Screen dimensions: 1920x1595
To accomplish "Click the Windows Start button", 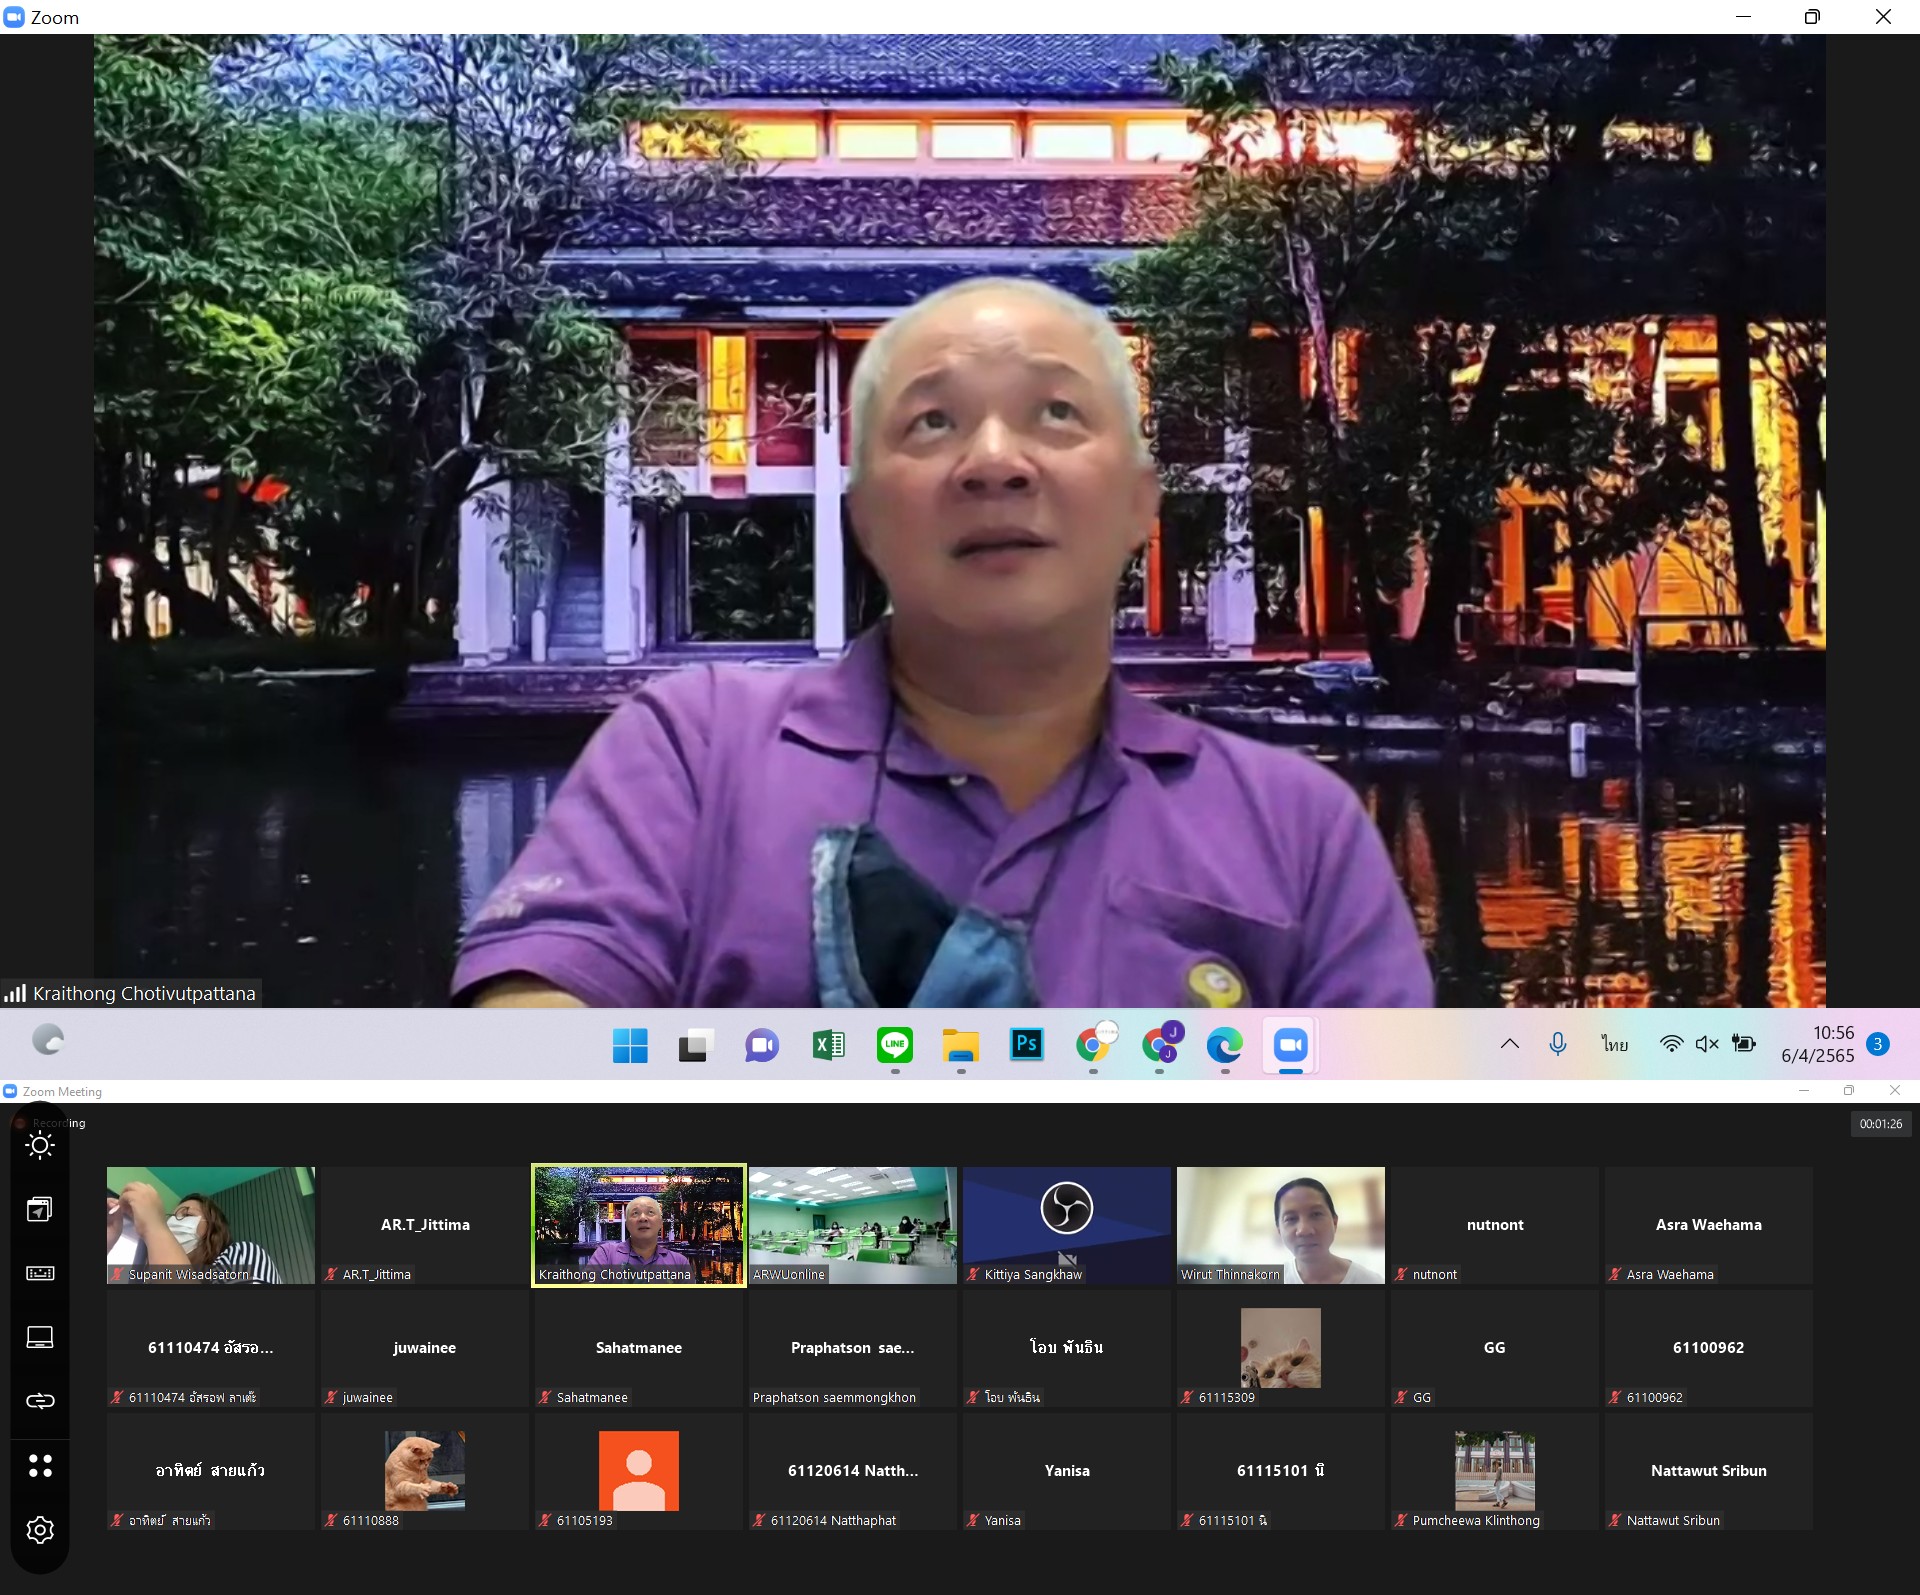I will pyautogui.click(x=630, y=1045).
